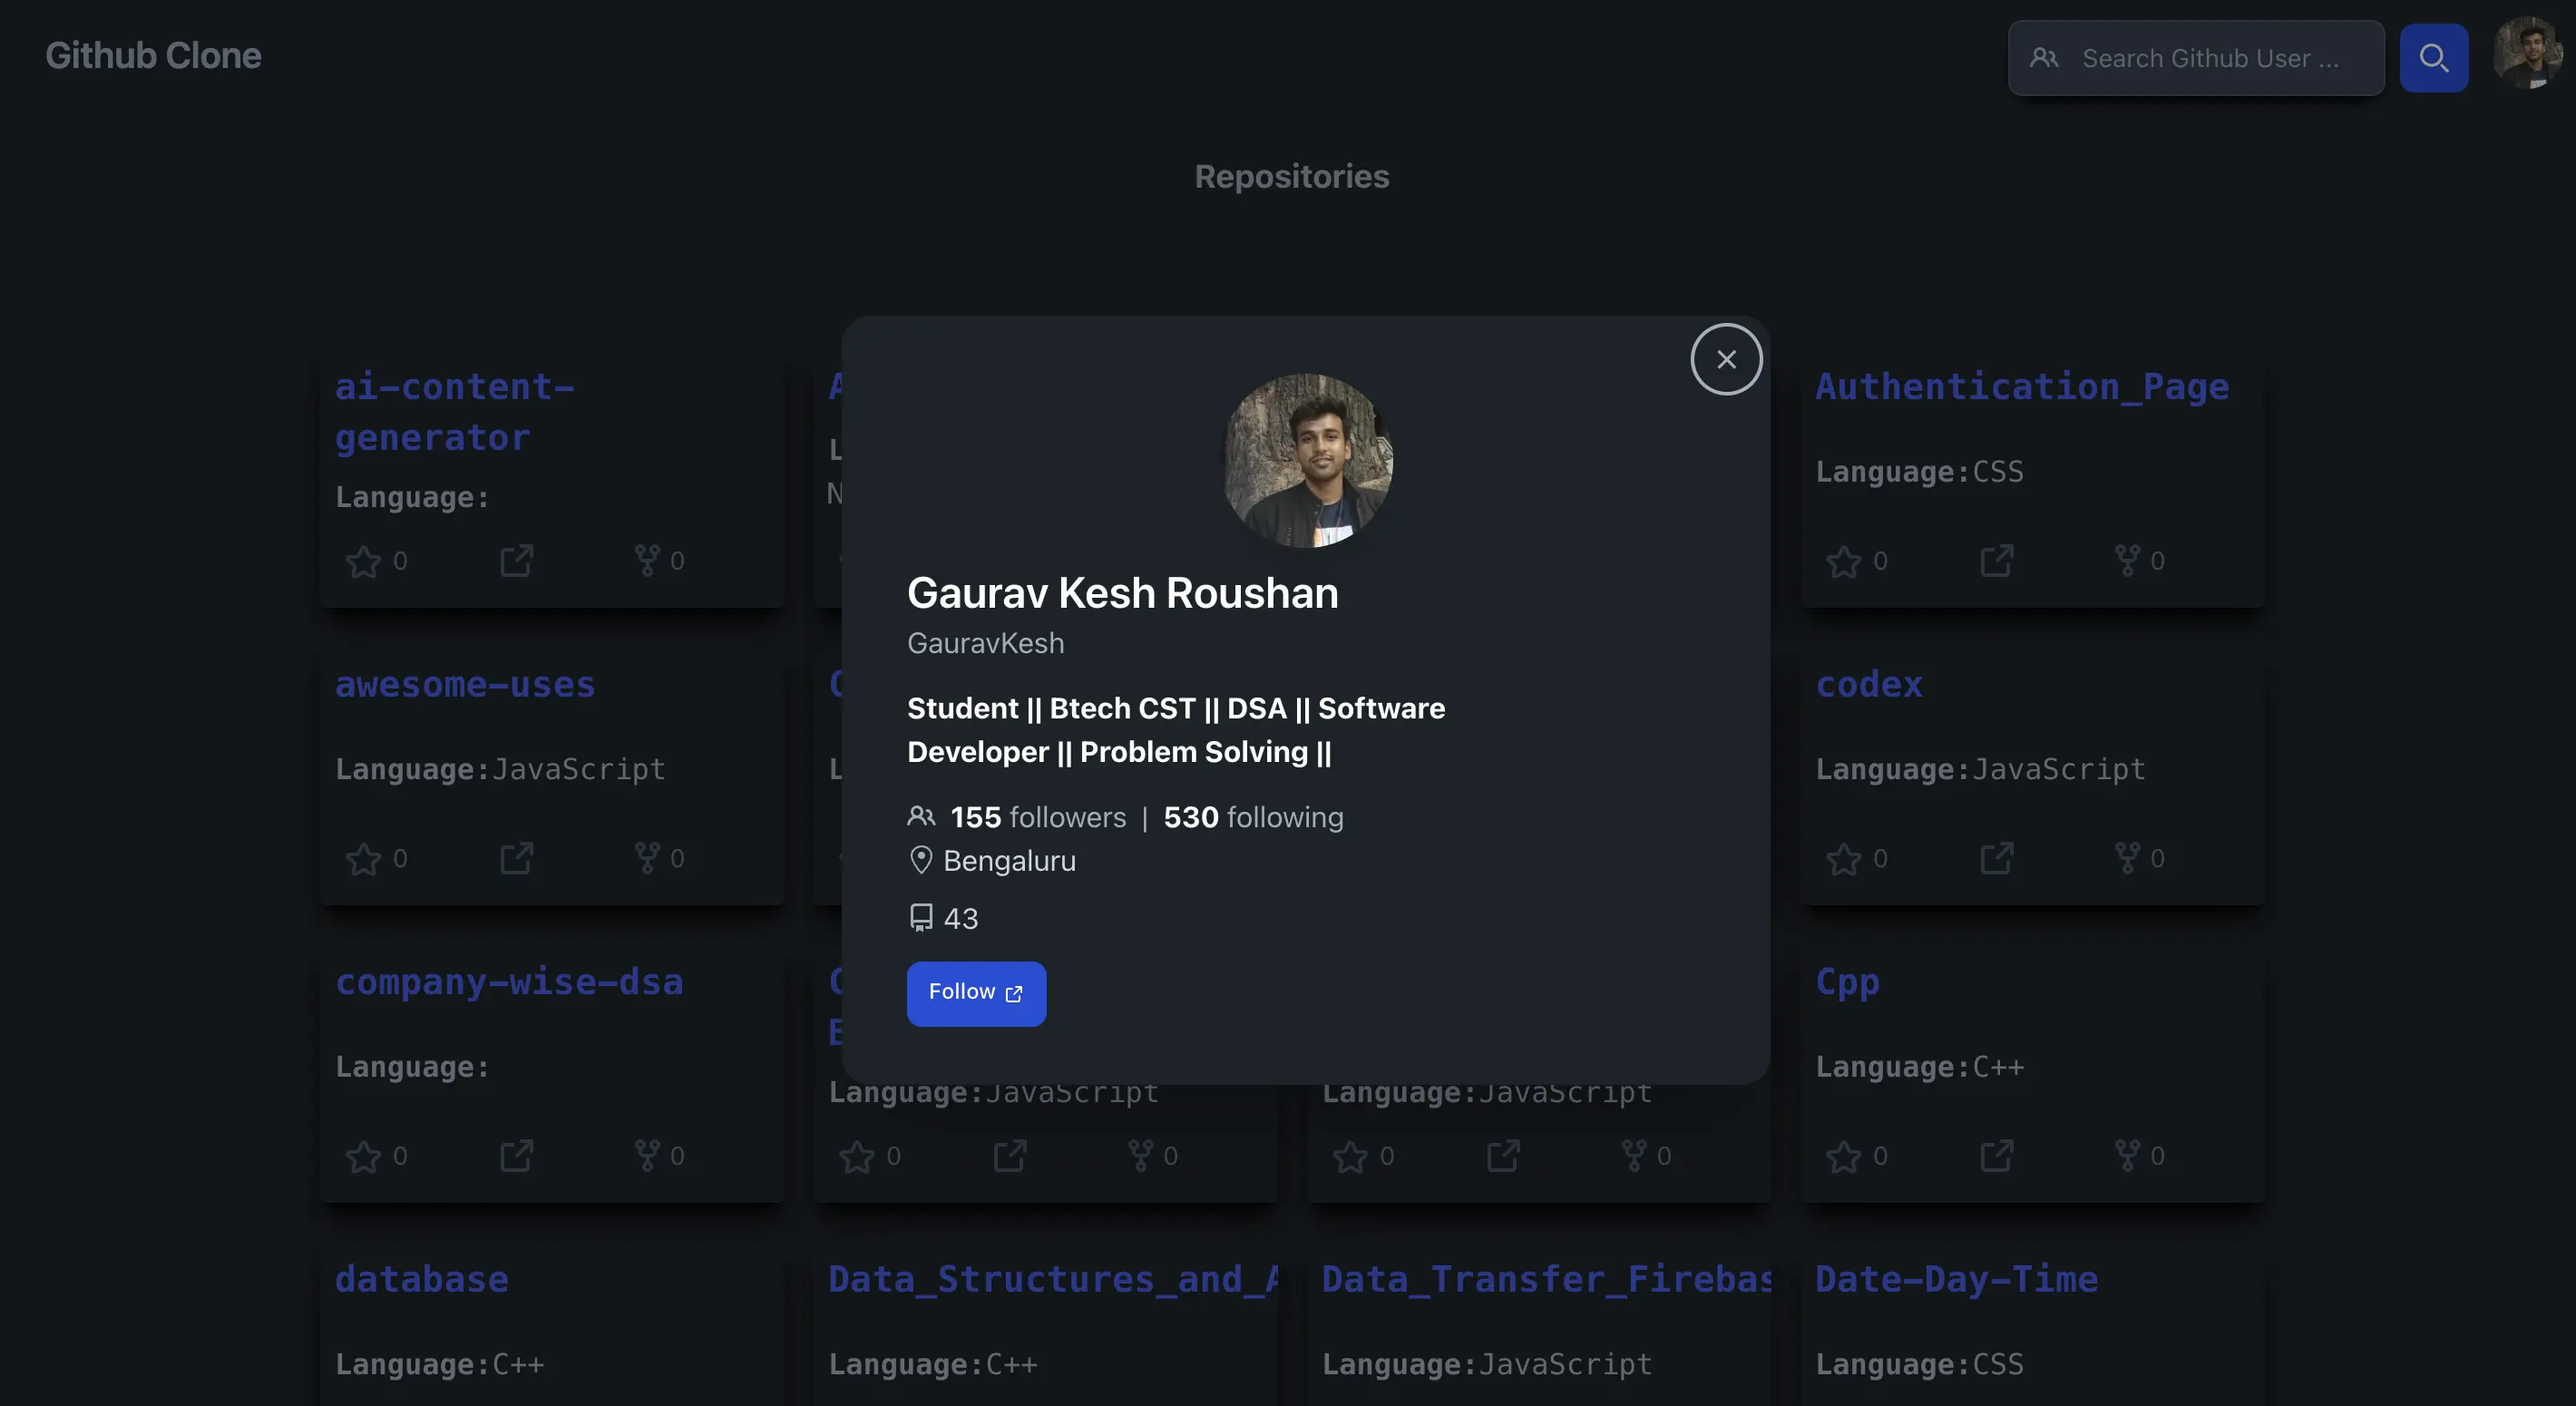
Task: Open external link icon on Cpp card
Action: tap(1996, 1155)
